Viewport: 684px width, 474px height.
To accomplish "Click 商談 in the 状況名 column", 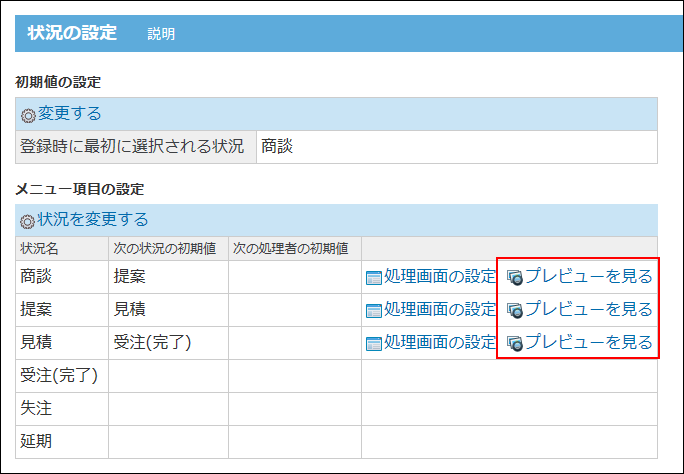I will tap(36, 276).
